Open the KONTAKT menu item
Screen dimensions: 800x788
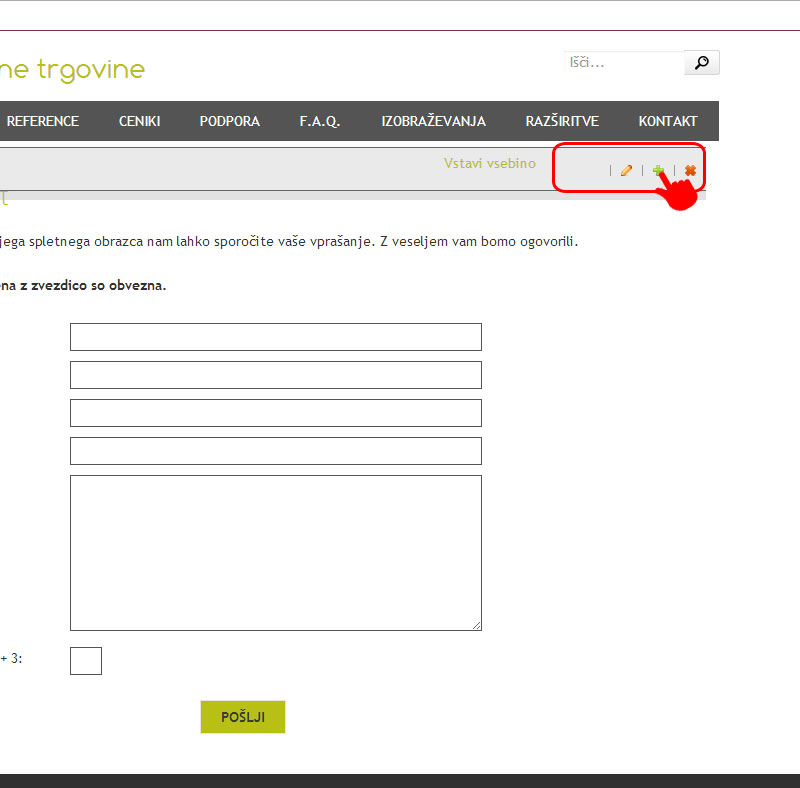pyautogui.click(x=668, y=121)
